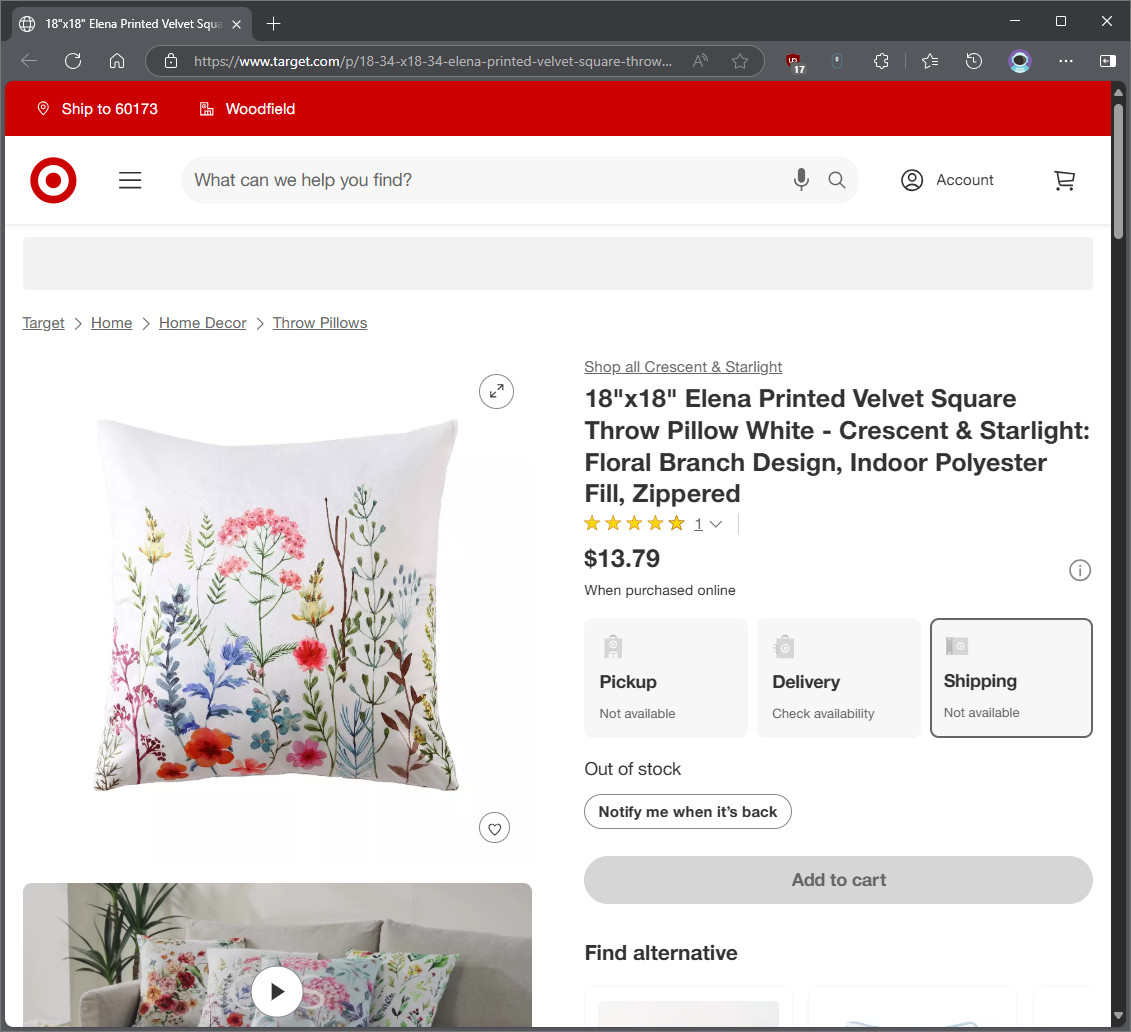Change the Ship to 60173 location
1131x1032 pixels.
[x=97, y=109]
